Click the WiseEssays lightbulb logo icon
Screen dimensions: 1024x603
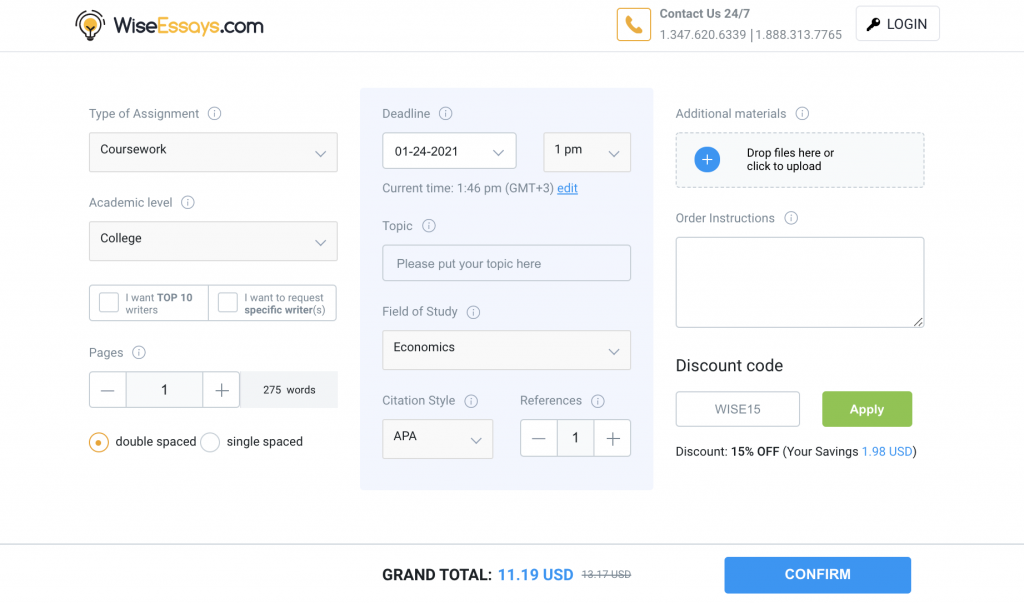(x=90, y=25)
